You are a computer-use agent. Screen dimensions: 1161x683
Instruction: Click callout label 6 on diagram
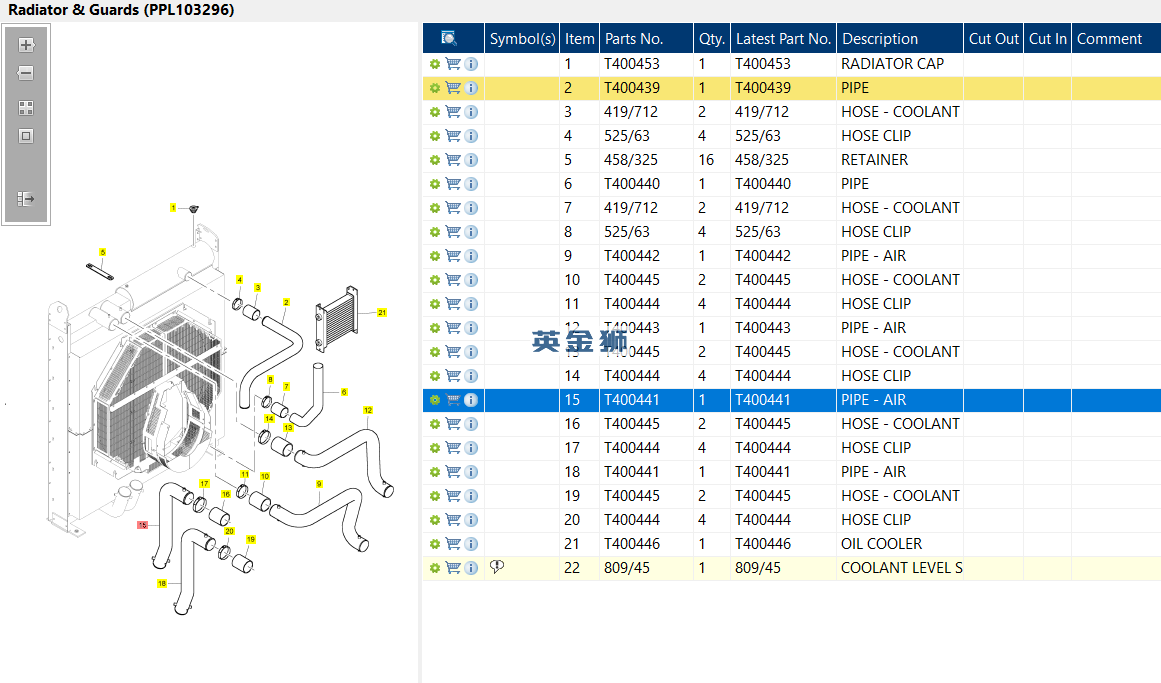pos(344,392)
